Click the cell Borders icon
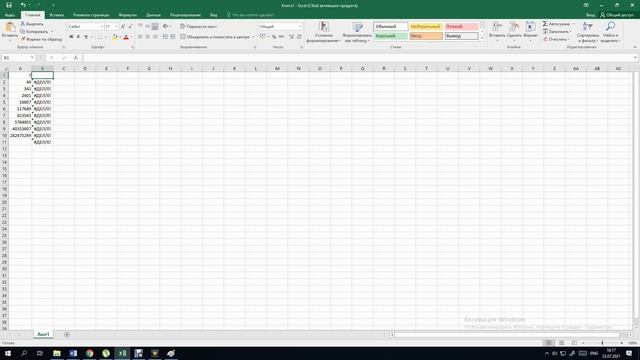 coord(100,37)
